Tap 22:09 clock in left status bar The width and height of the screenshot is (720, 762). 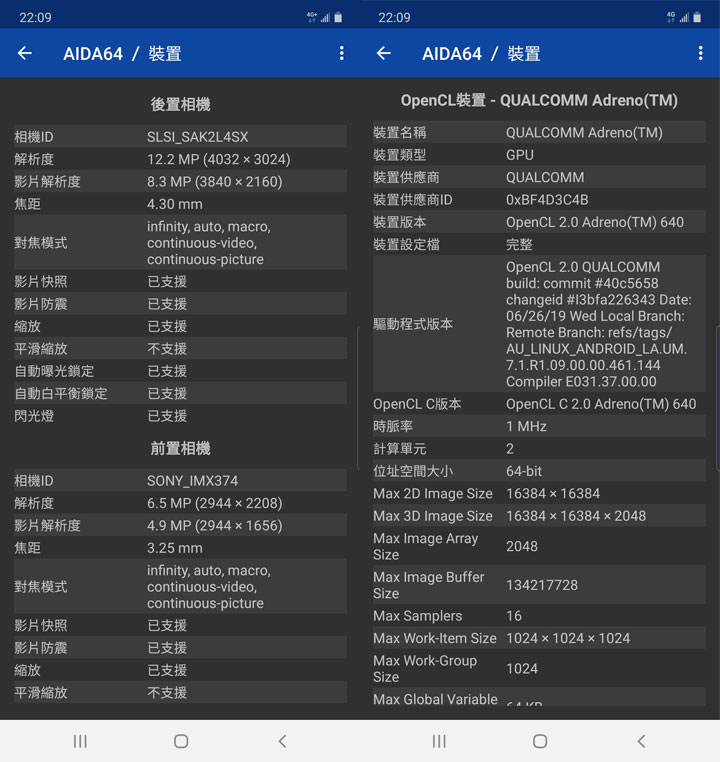pos(35,17)
